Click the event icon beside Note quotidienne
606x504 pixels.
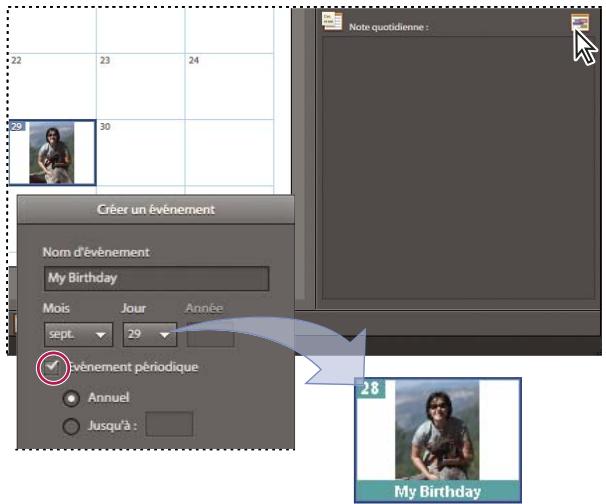580,22
